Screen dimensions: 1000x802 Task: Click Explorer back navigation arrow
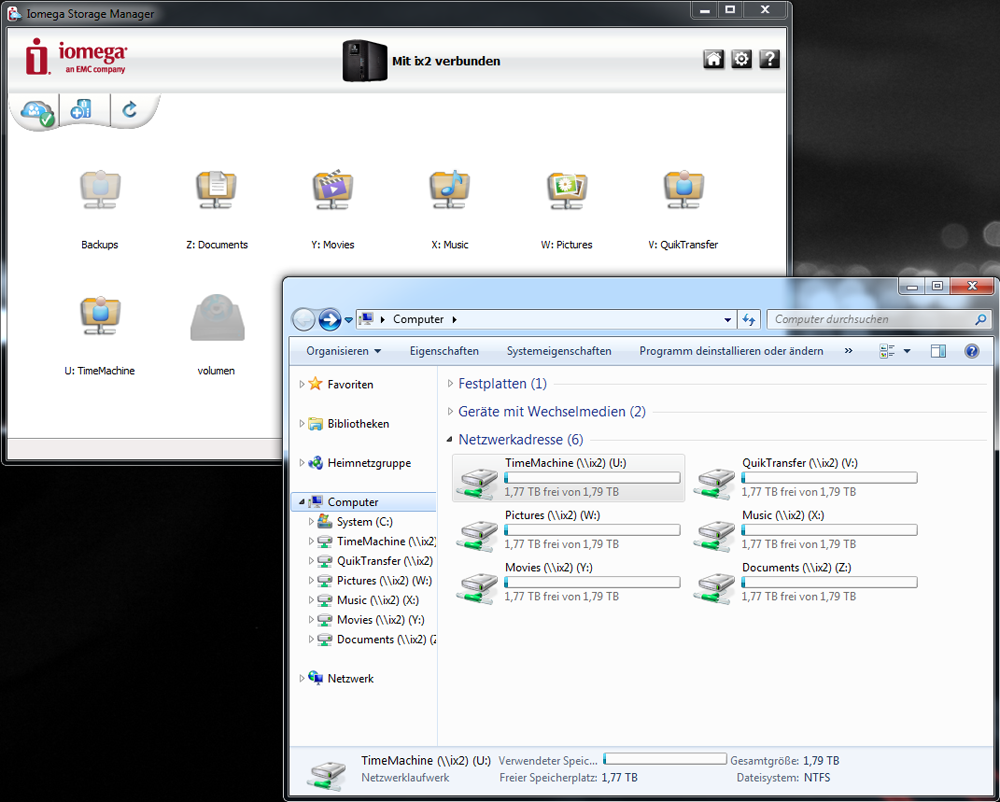[304, 319]
